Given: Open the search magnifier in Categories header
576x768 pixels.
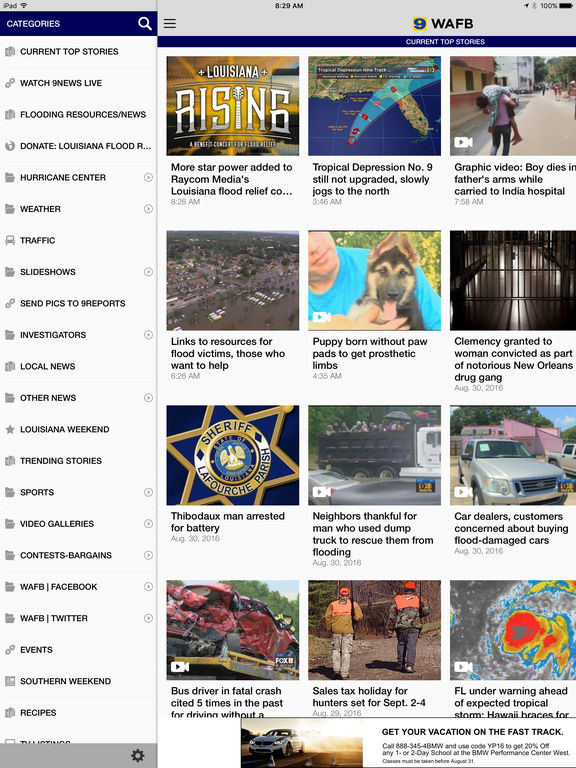Looking at the screenshot, I should (x=144, y=24).
